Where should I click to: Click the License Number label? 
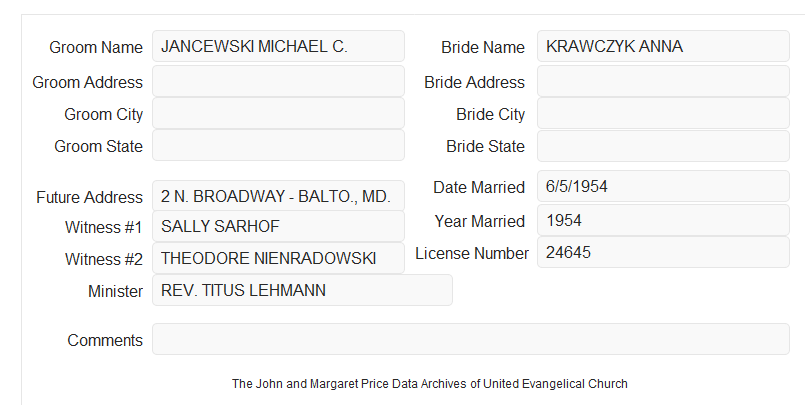(x=472, y=254)
